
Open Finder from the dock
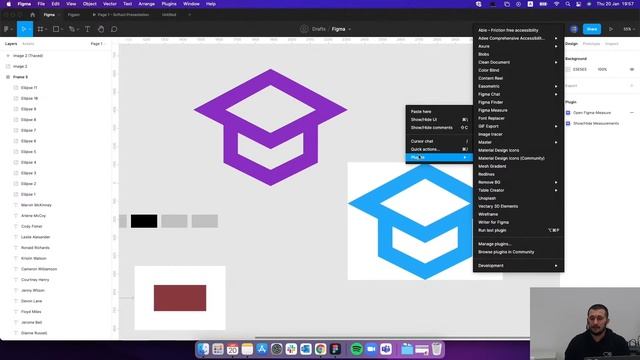pos(203,349)
